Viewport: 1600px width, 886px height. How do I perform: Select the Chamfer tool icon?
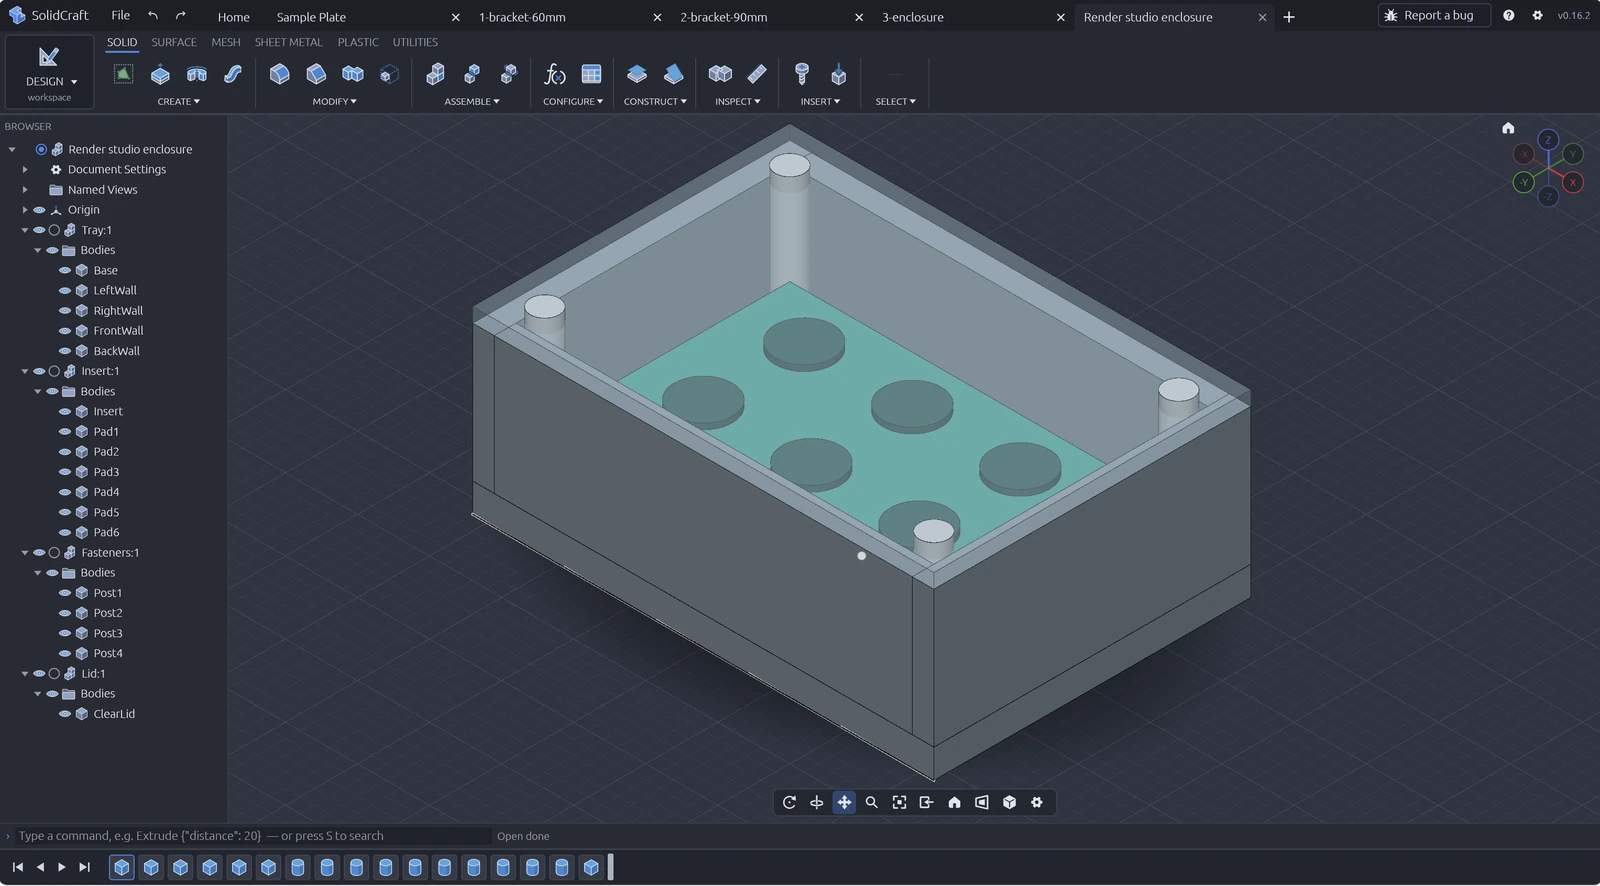point(316,74)
